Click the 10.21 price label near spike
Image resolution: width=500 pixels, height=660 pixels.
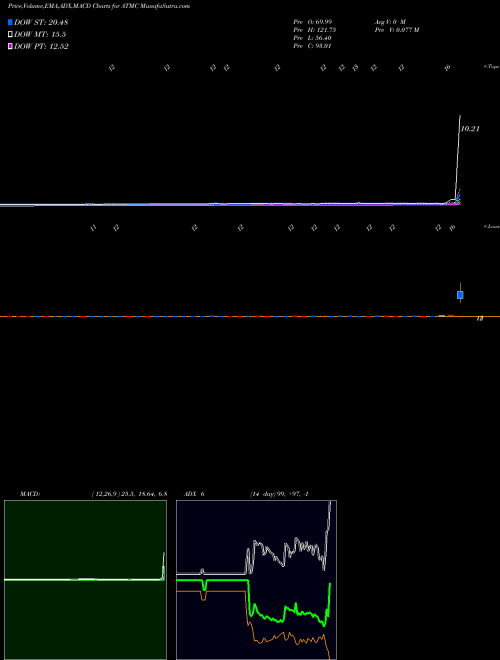470,129
